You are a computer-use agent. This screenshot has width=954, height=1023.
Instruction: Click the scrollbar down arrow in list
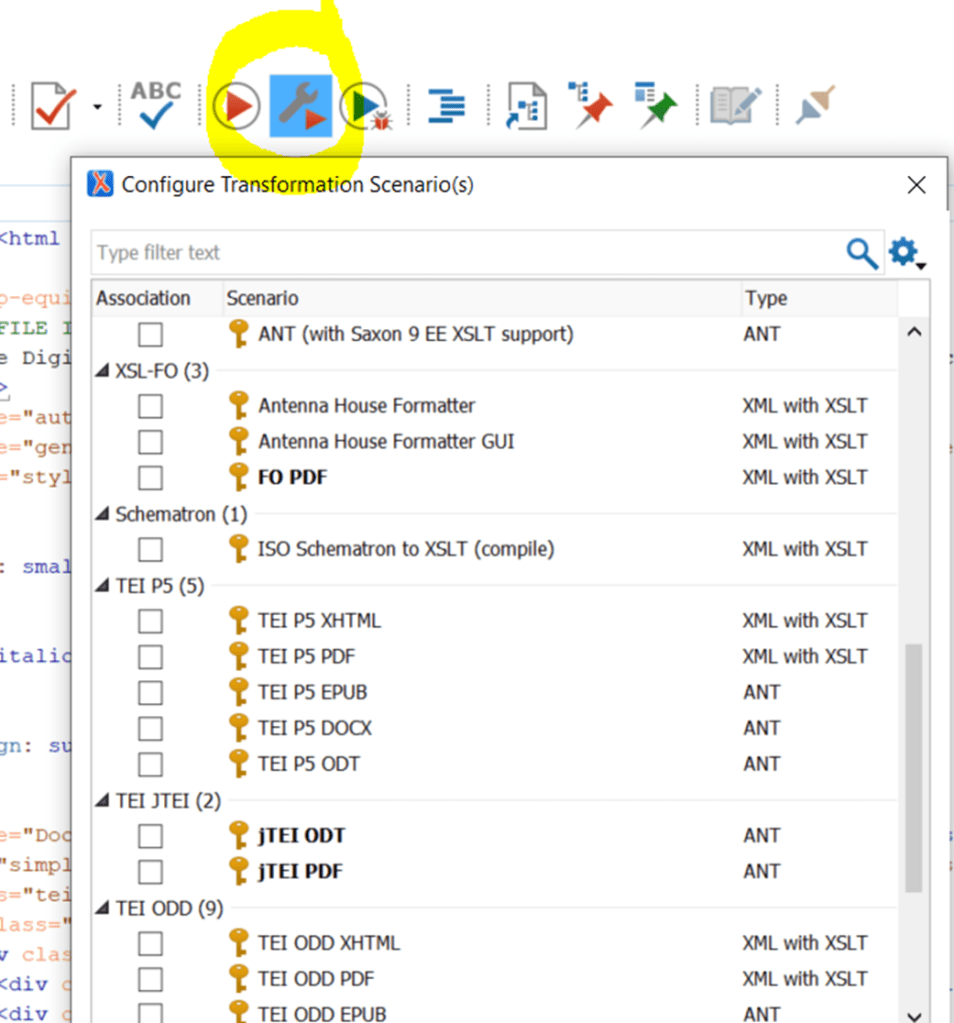click(914, 1012)
